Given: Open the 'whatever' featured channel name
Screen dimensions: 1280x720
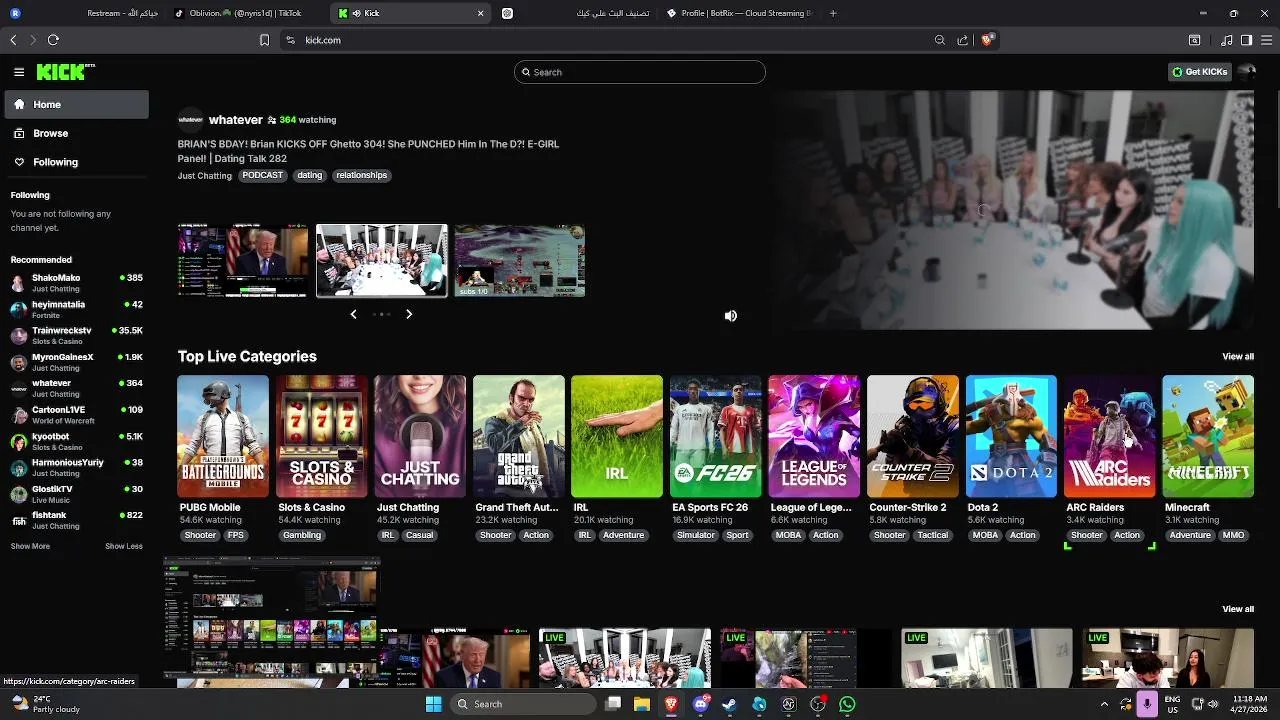Looking at the screenshot, I should [x=236, y=120].
